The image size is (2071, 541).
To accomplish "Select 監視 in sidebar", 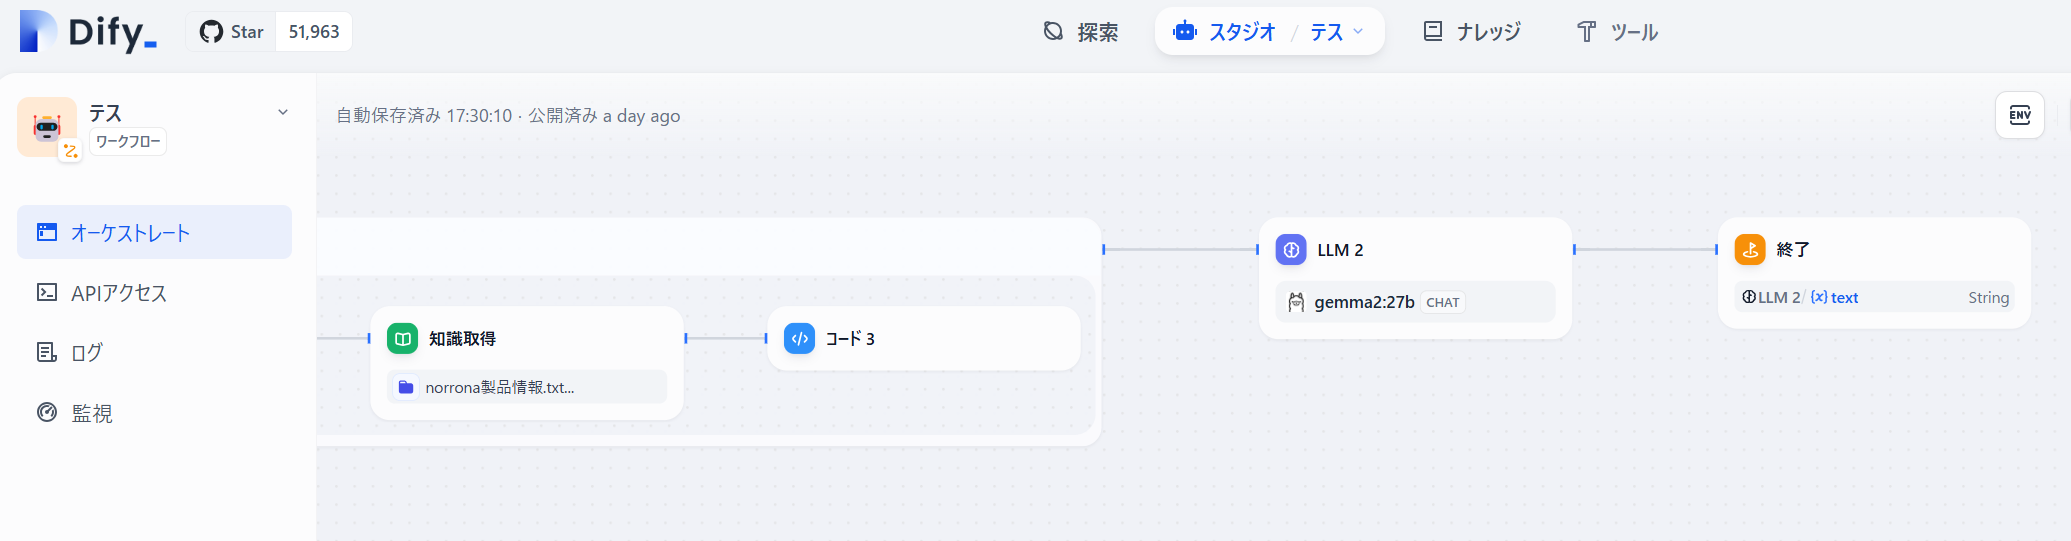I will (x=154, y=412).
